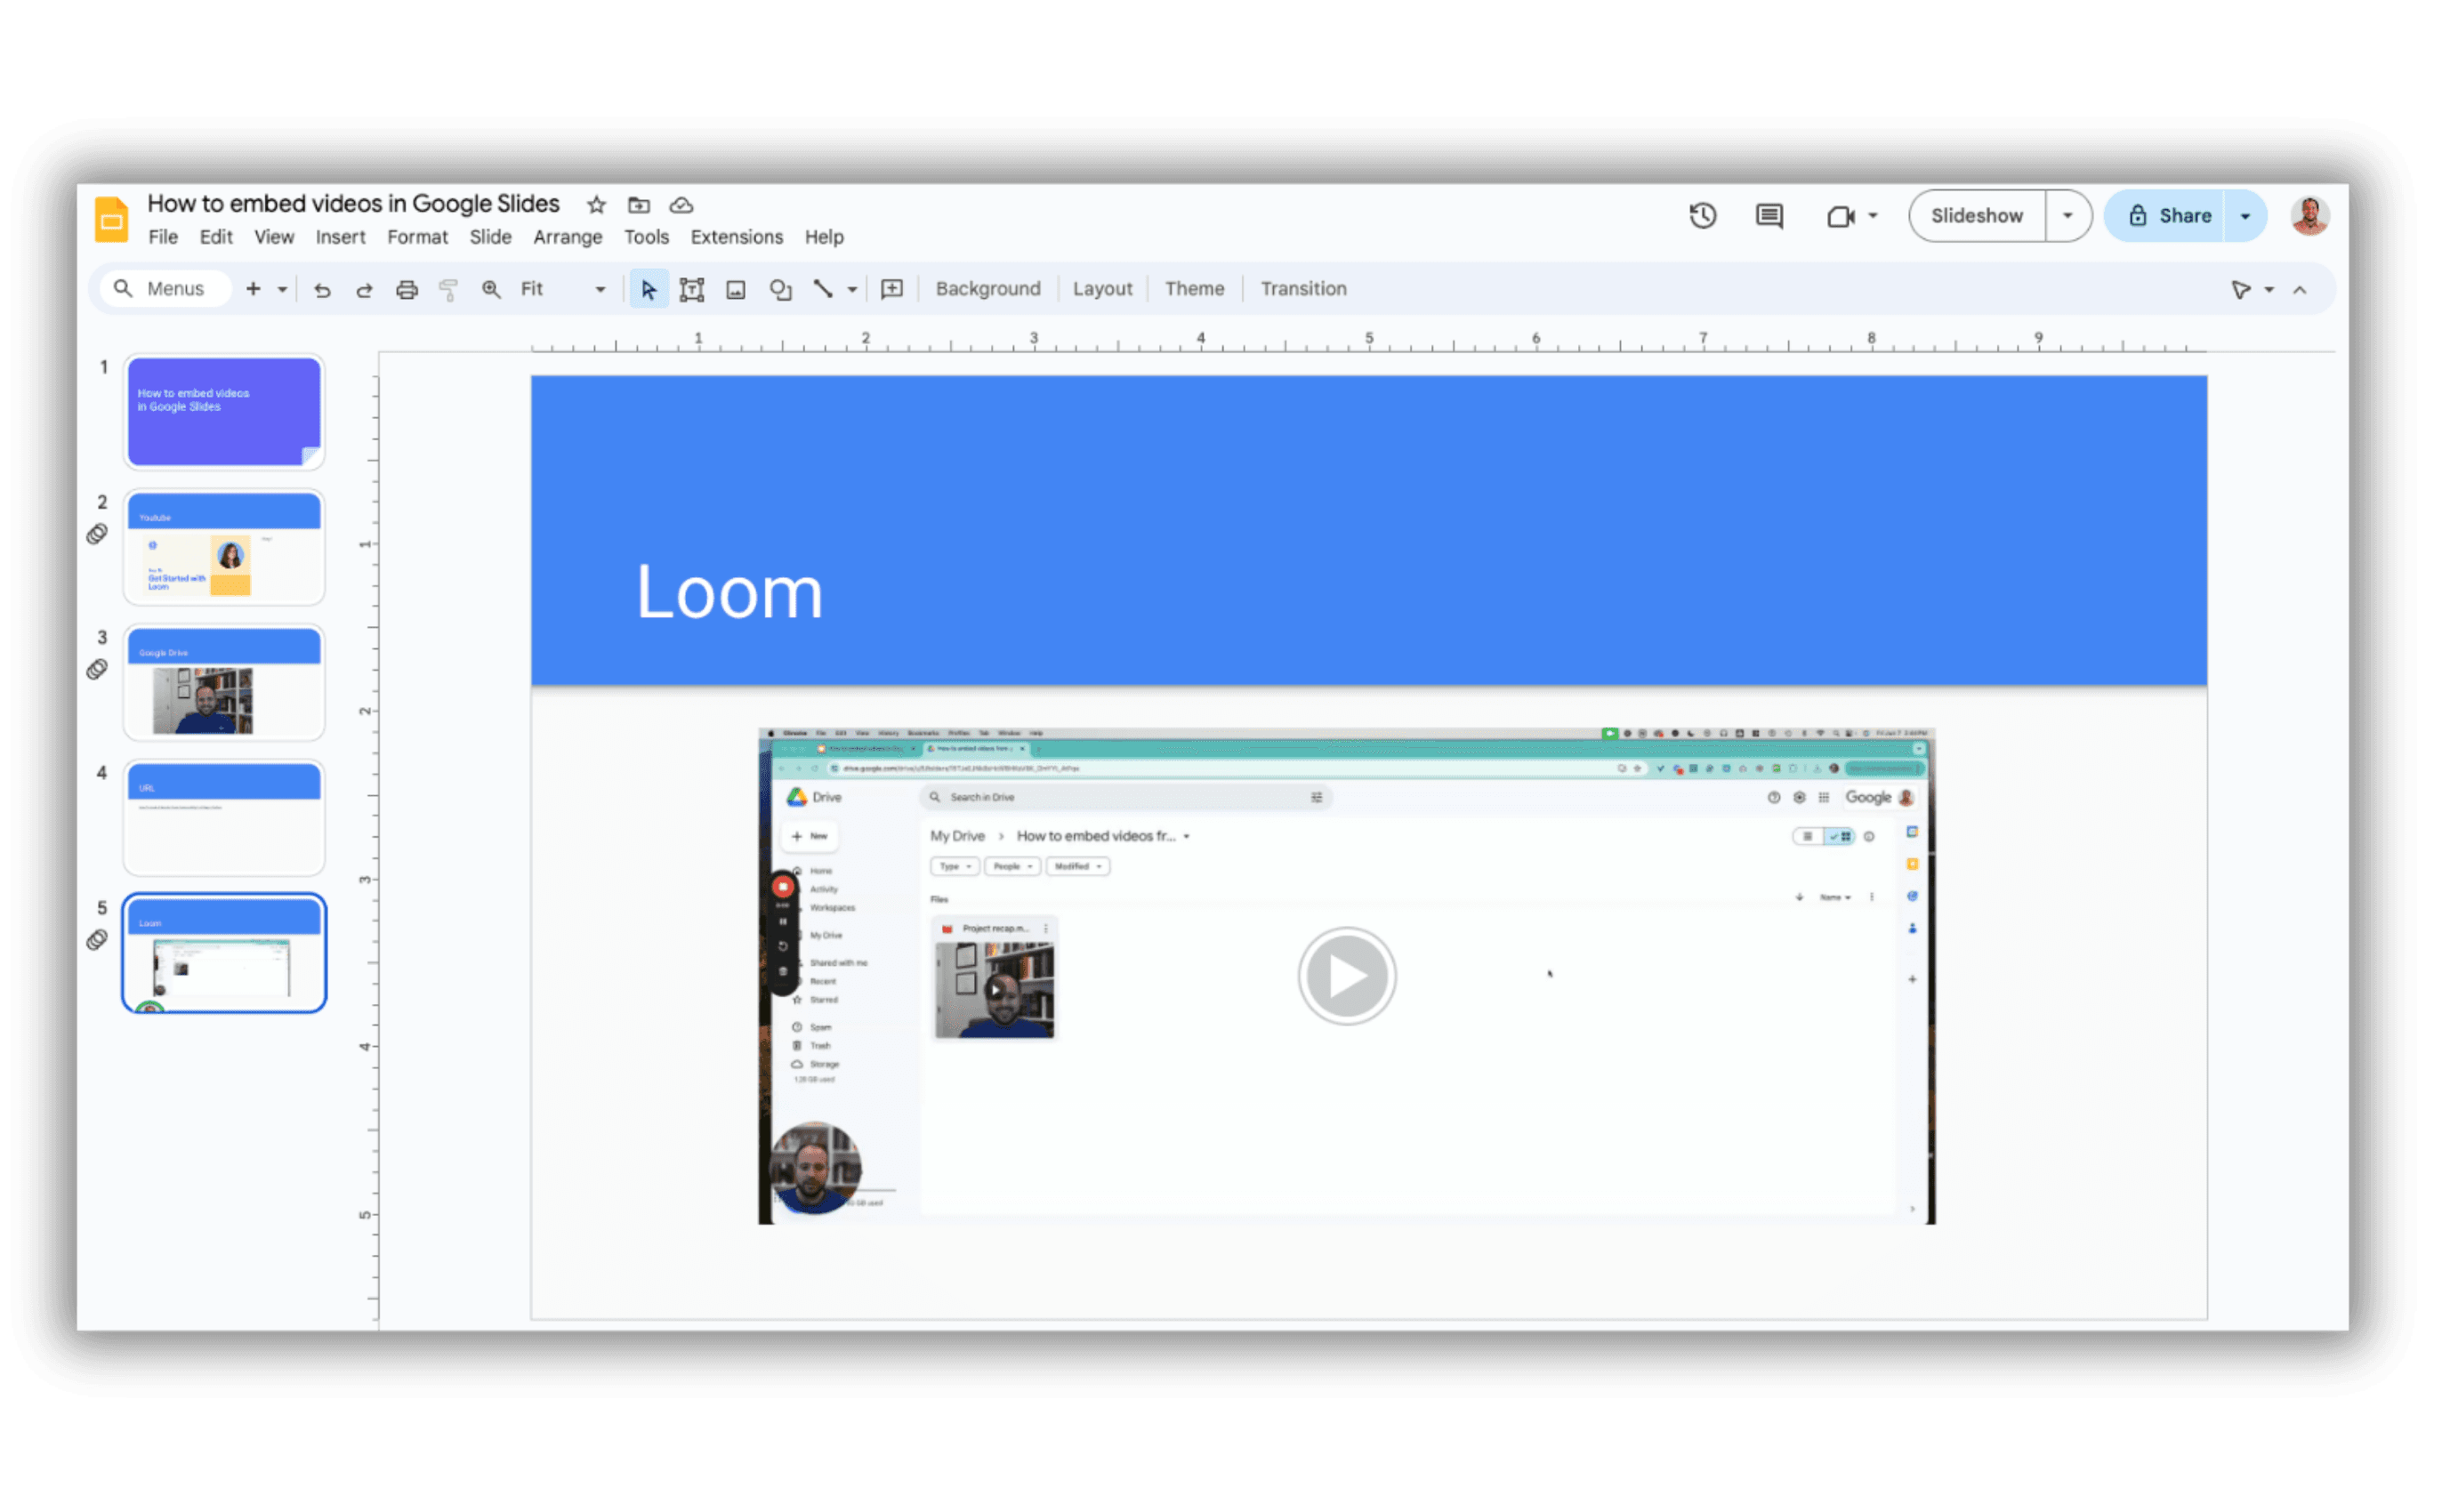The image size is (2458, 1512).
Task: Click the pointer mode icon at toolbar right
Action: point(2241,290)
